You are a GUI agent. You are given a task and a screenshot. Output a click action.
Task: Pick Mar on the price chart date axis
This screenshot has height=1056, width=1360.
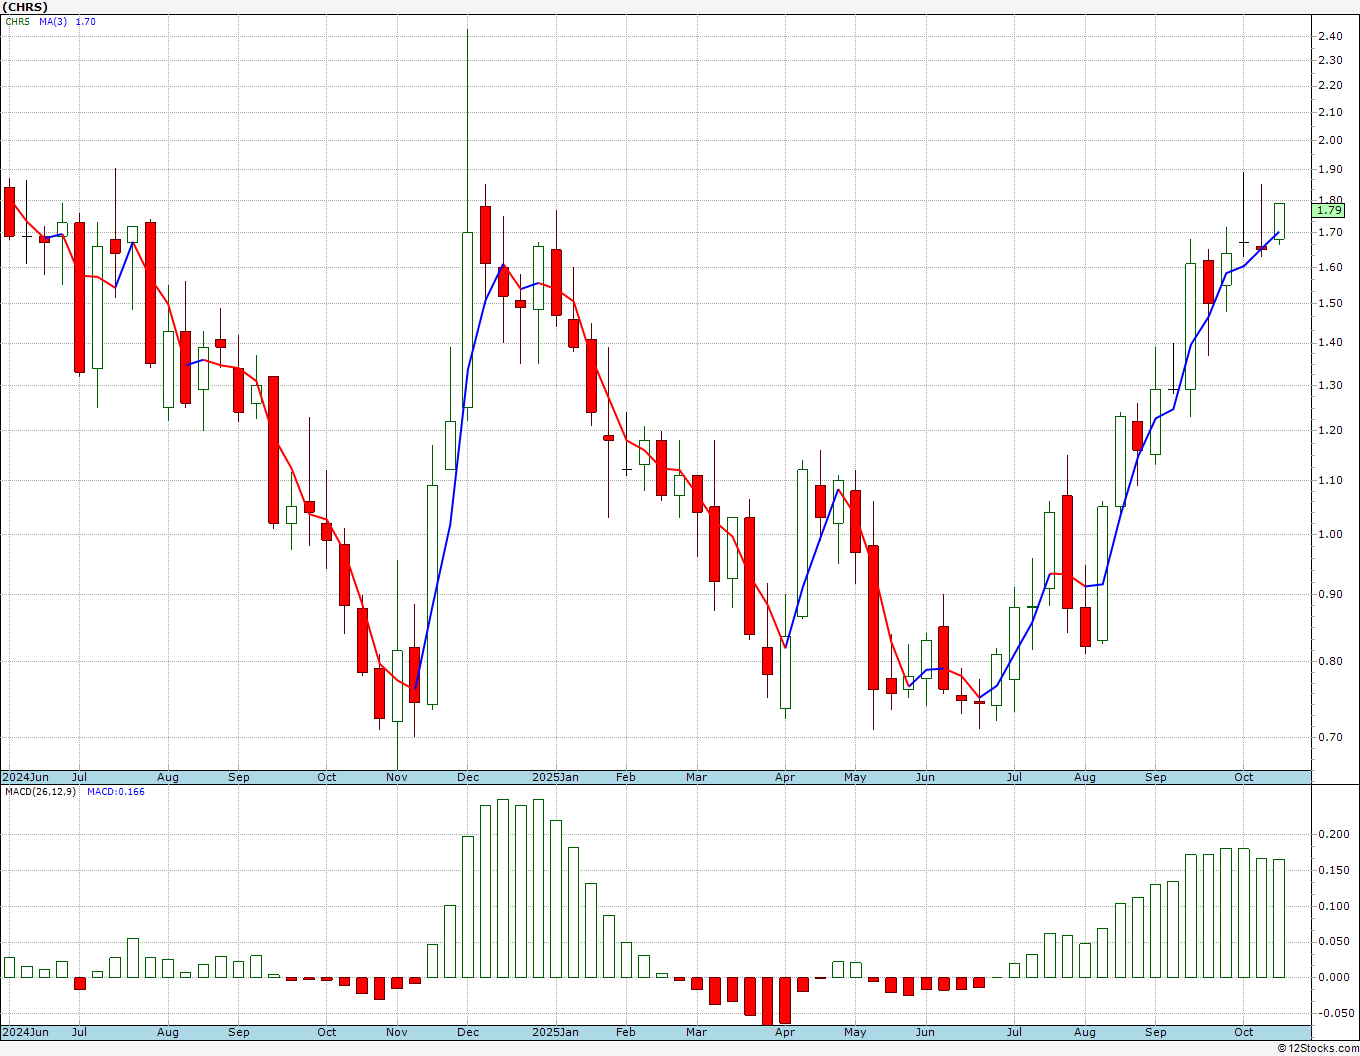click(696, 777)
